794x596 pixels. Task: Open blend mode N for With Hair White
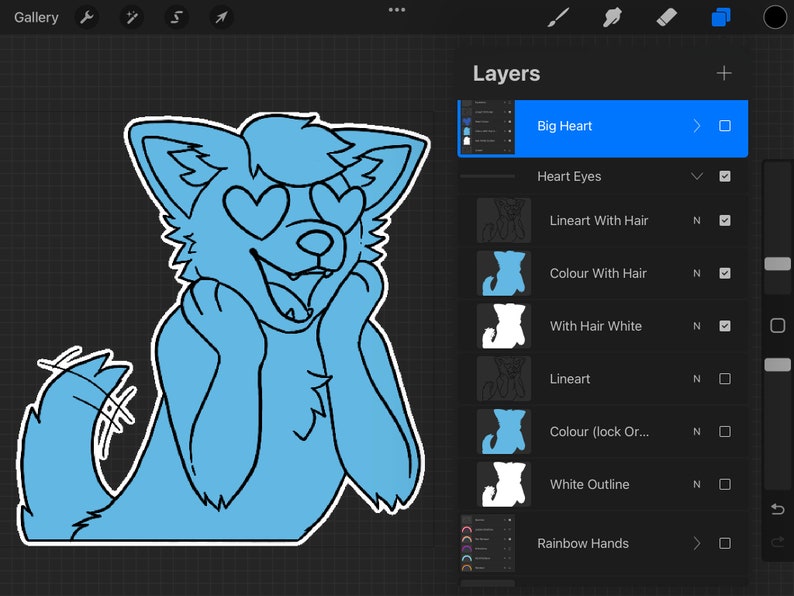697,326
